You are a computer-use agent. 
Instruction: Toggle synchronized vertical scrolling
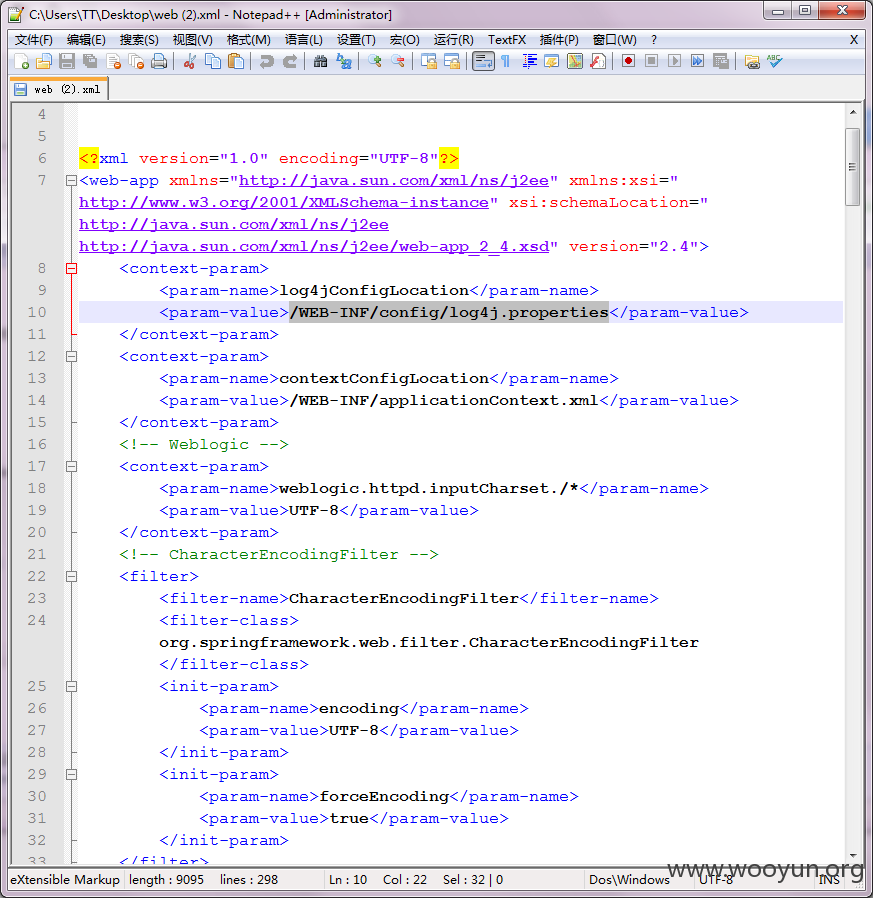coord(428,61)
